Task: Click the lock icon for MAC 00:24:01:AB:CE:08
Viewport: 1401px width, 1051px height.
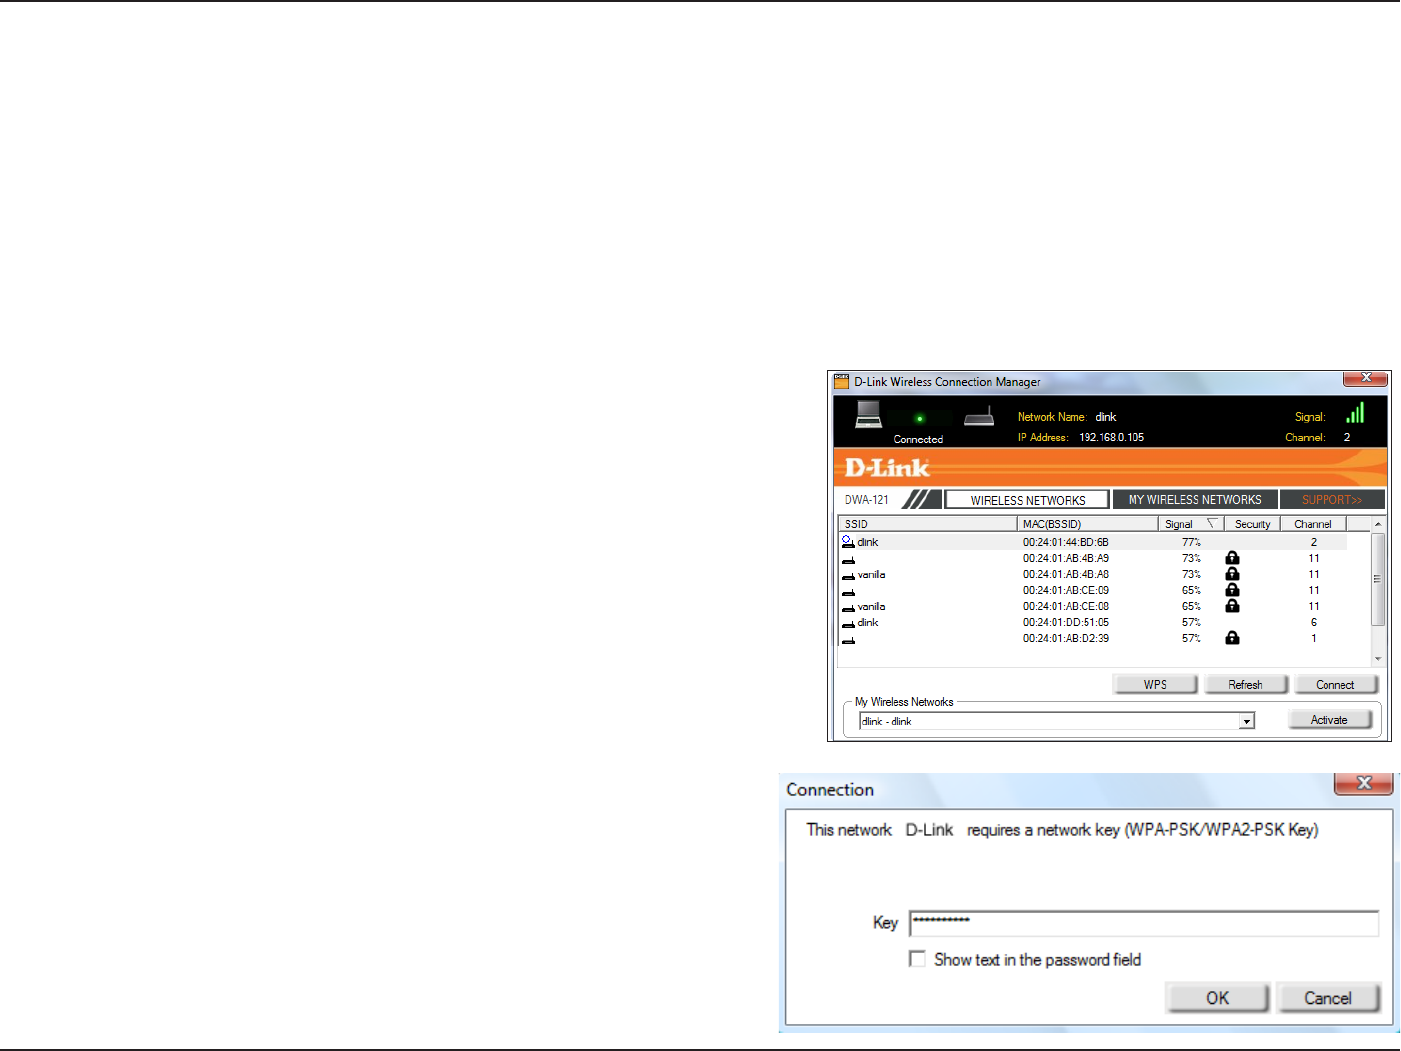Action: (x=1232, y=606)
